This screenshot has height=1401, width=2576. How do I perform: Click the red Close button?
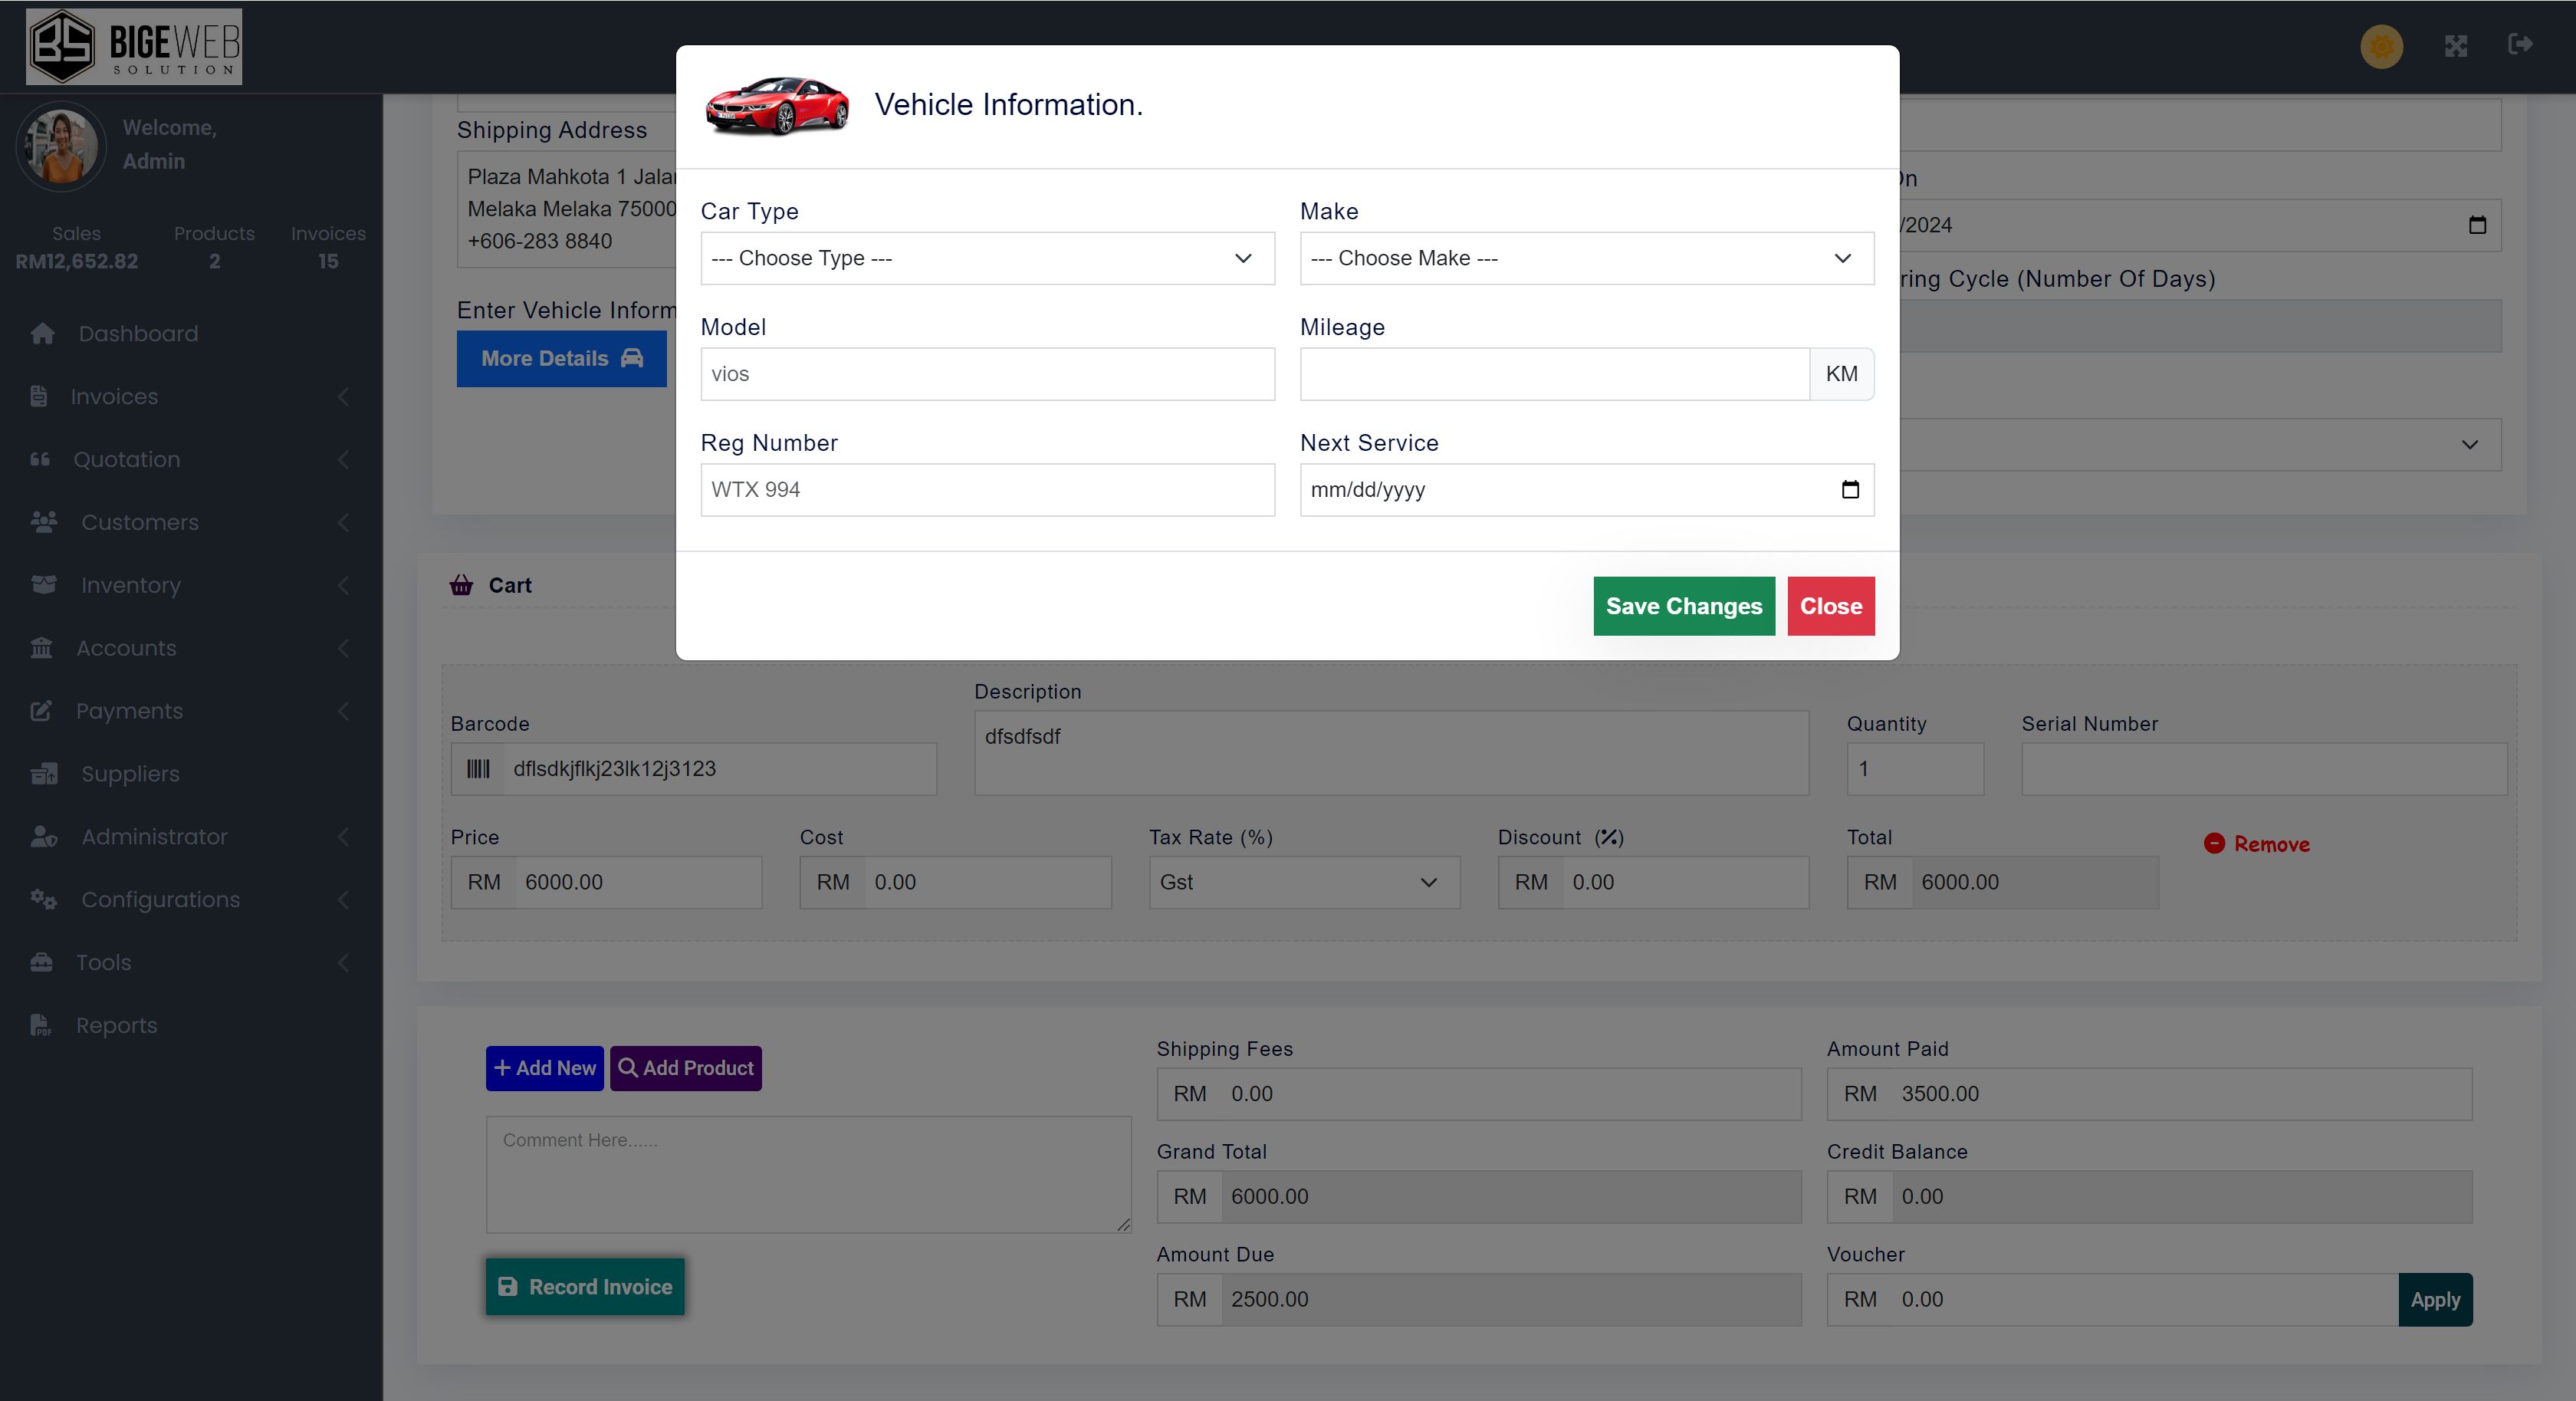pos(1831,606)
